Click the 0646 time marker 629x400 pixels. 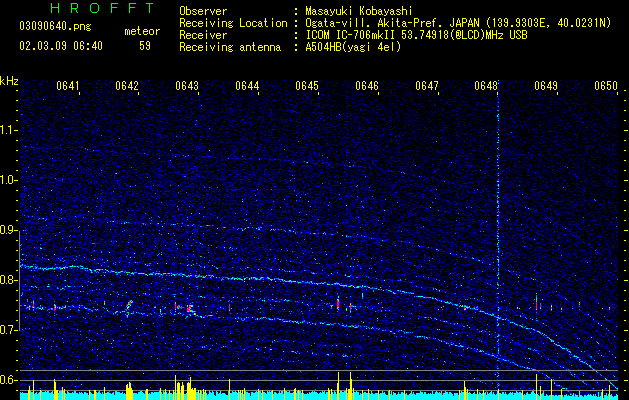click(x=367, y=86)
